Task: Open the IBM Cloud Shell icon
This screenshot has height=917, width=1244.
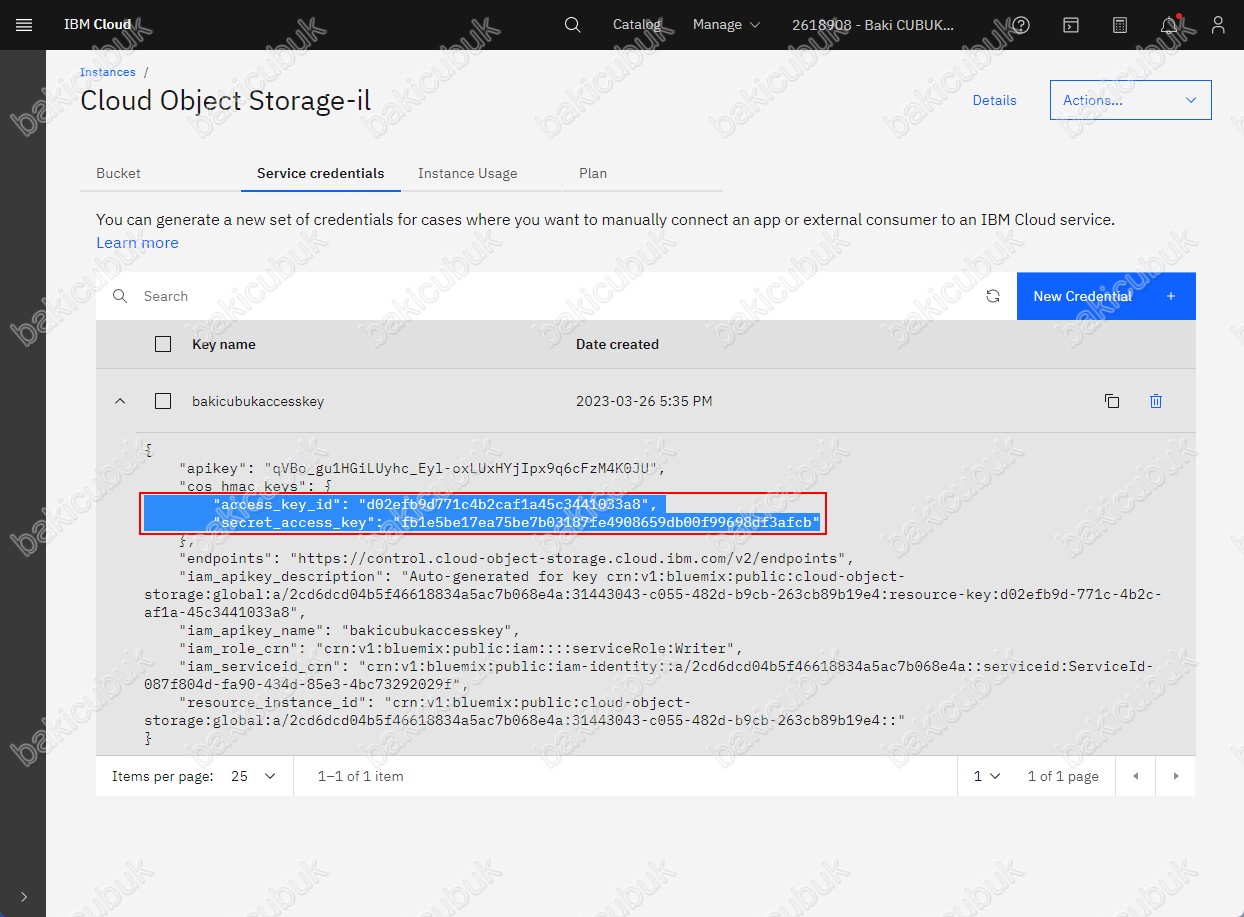Action: click(1070, 25)
